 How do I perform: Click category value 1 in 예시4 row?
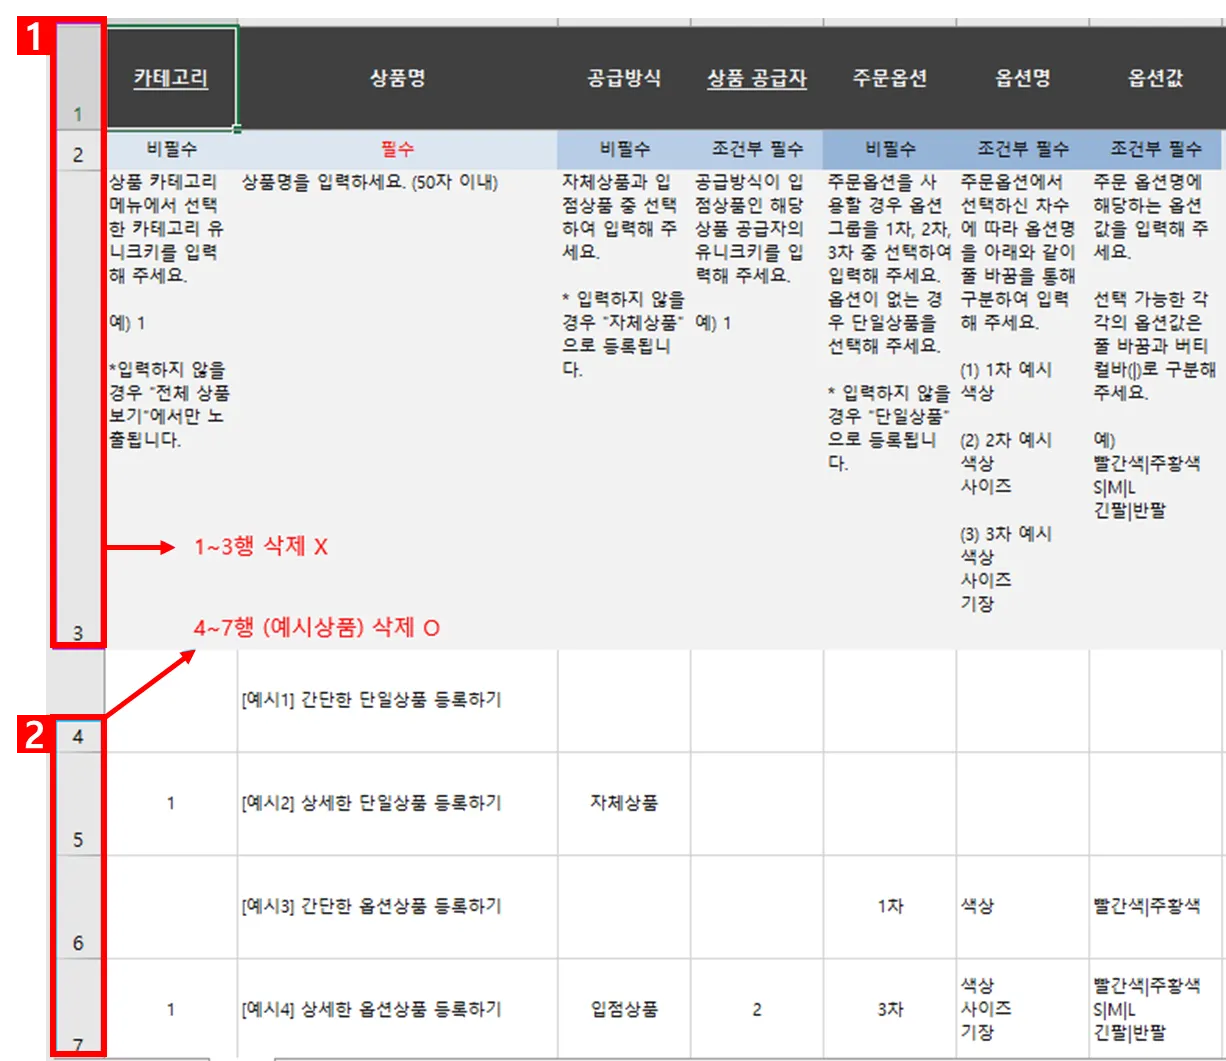coord(171,1009)
